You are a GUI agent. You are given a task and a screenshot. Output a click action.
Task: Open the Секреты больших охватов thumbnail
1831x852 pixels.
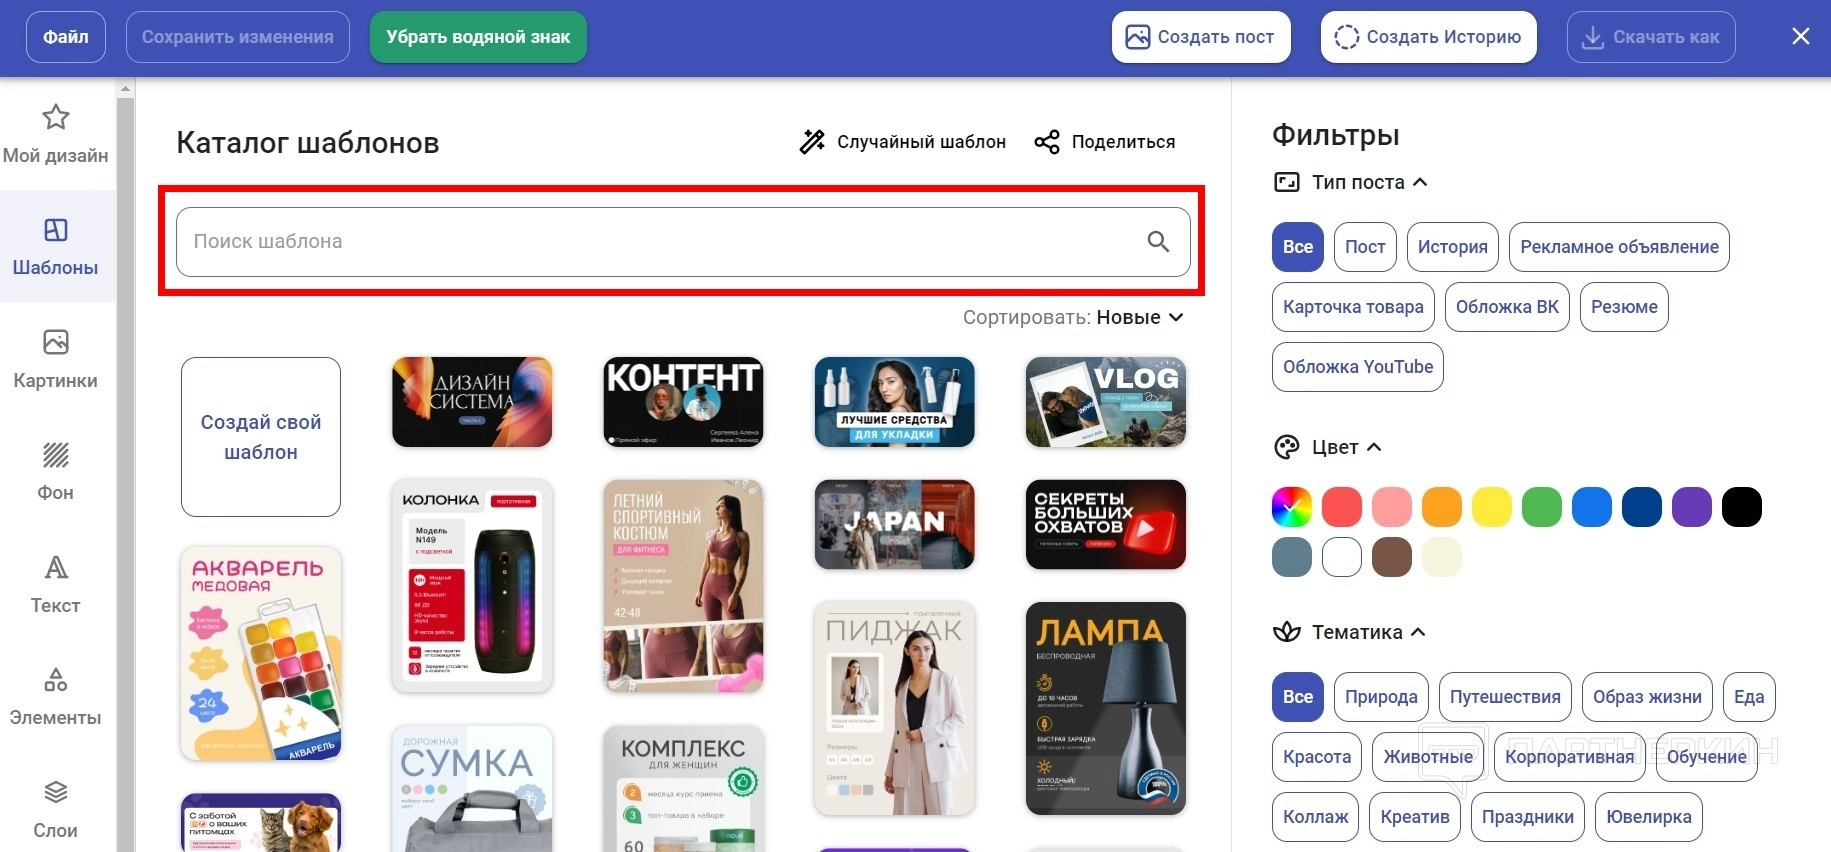[x=1106, y=524]
